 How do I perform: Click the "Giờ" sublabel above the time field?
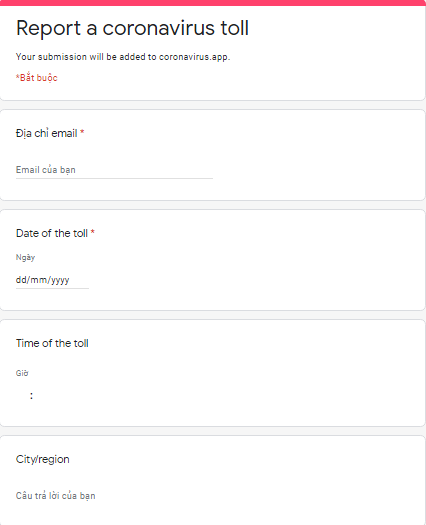pyautogui.click(x=22, y=373)
